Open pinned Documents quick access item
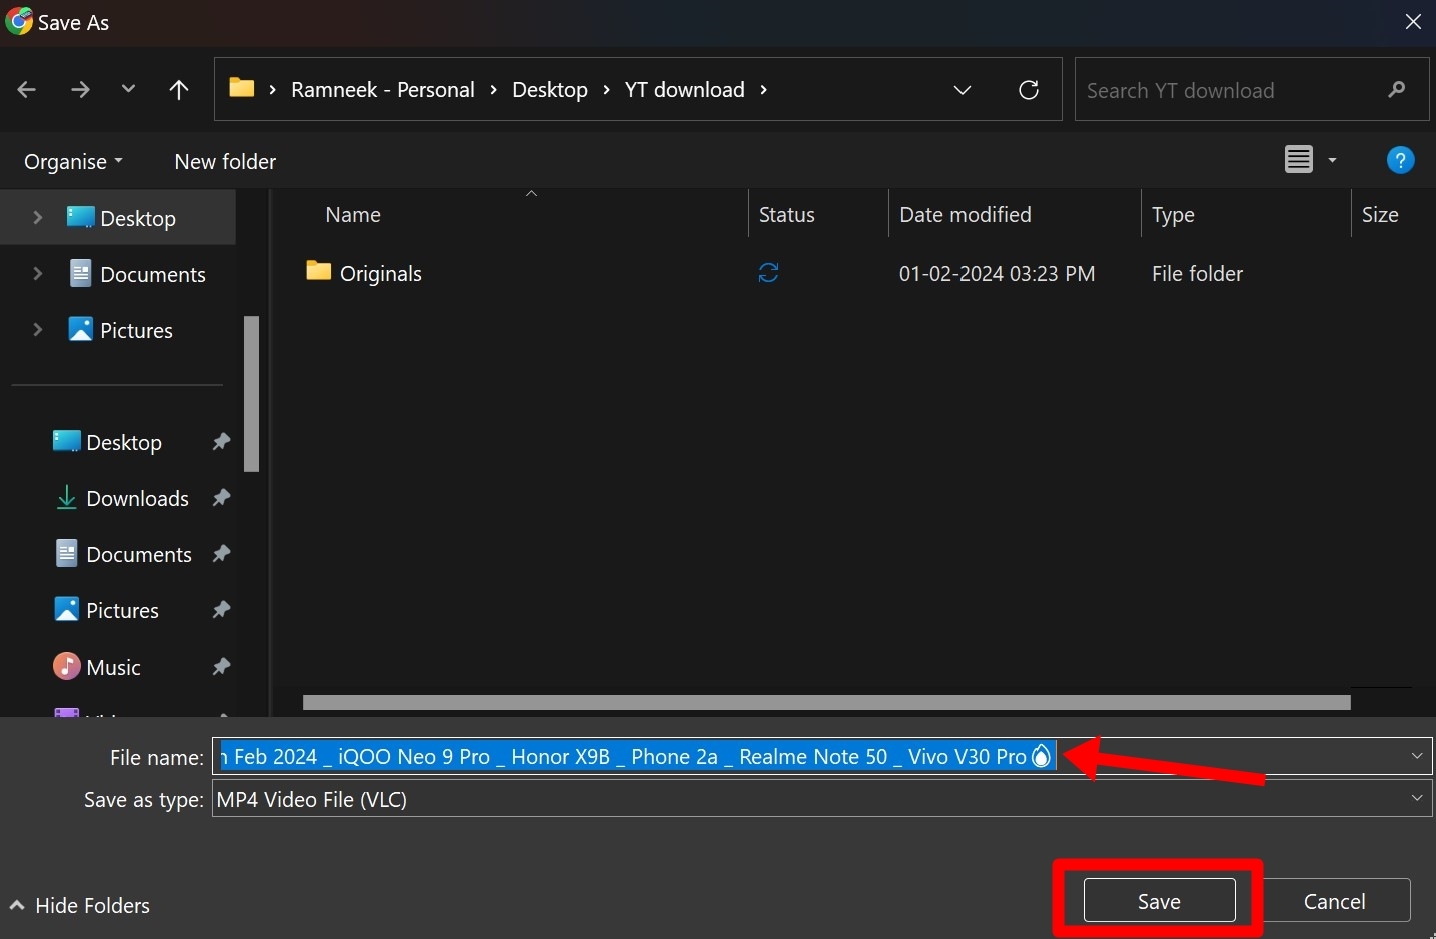Screen dimensions: 1436x939 pyautogui.click(x=123, y=554)
